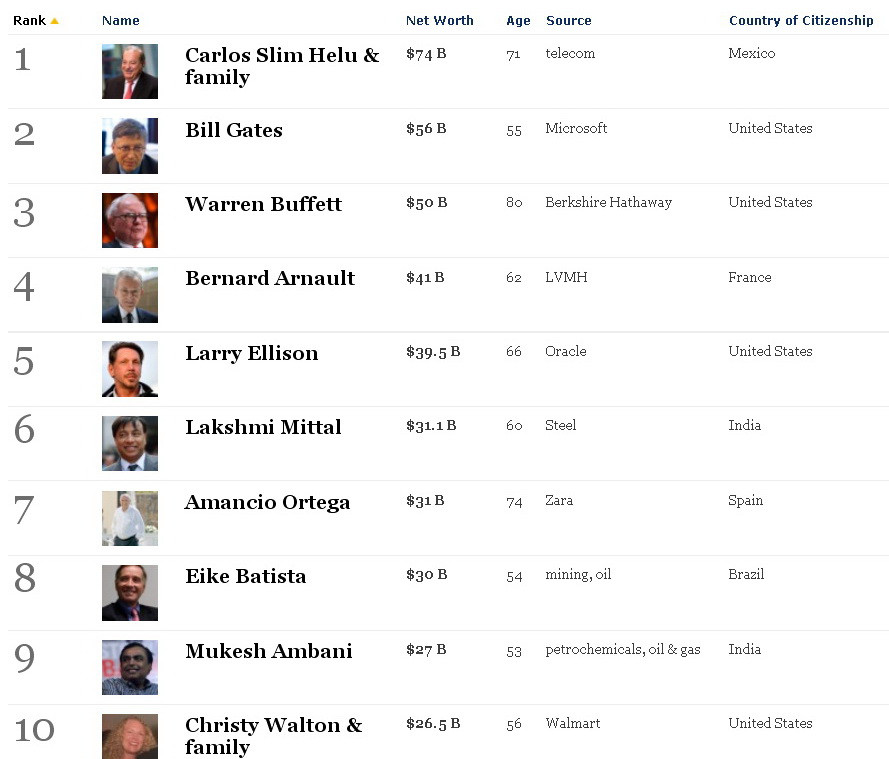Click Larry Ellison's portrait image
Screen dimensions: 889x759
[x=129, y=369]
